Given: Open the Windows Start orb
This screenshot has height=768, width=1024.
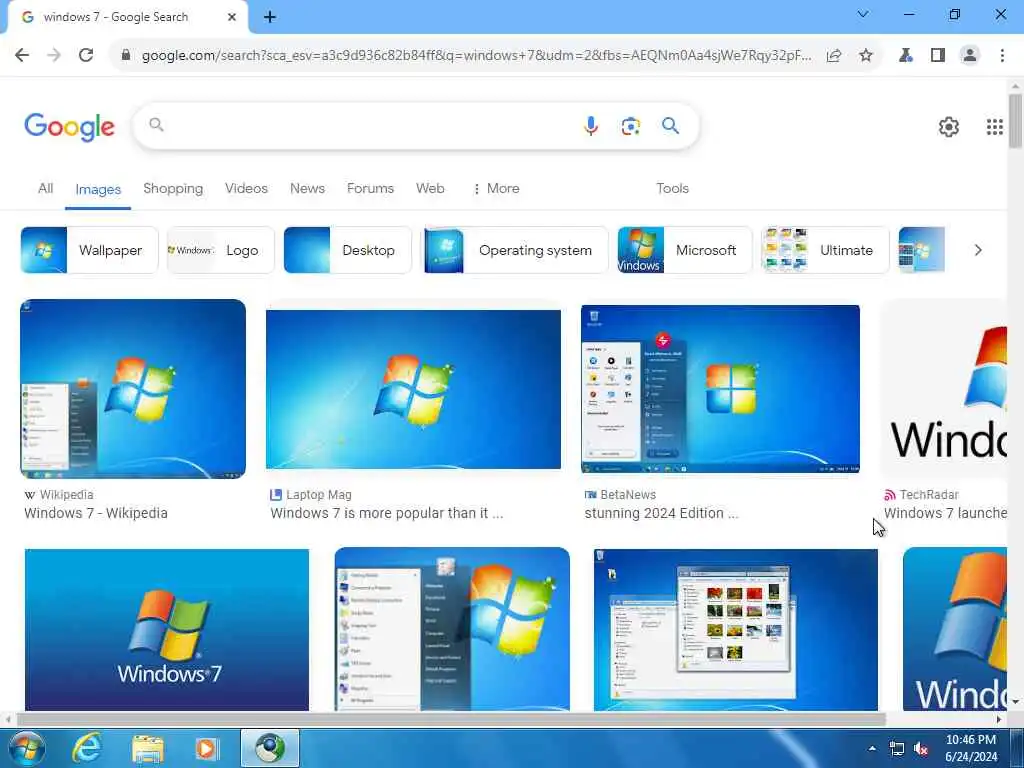Looking at the screenshot, I should pyautogui.click(x=27, y=748).
